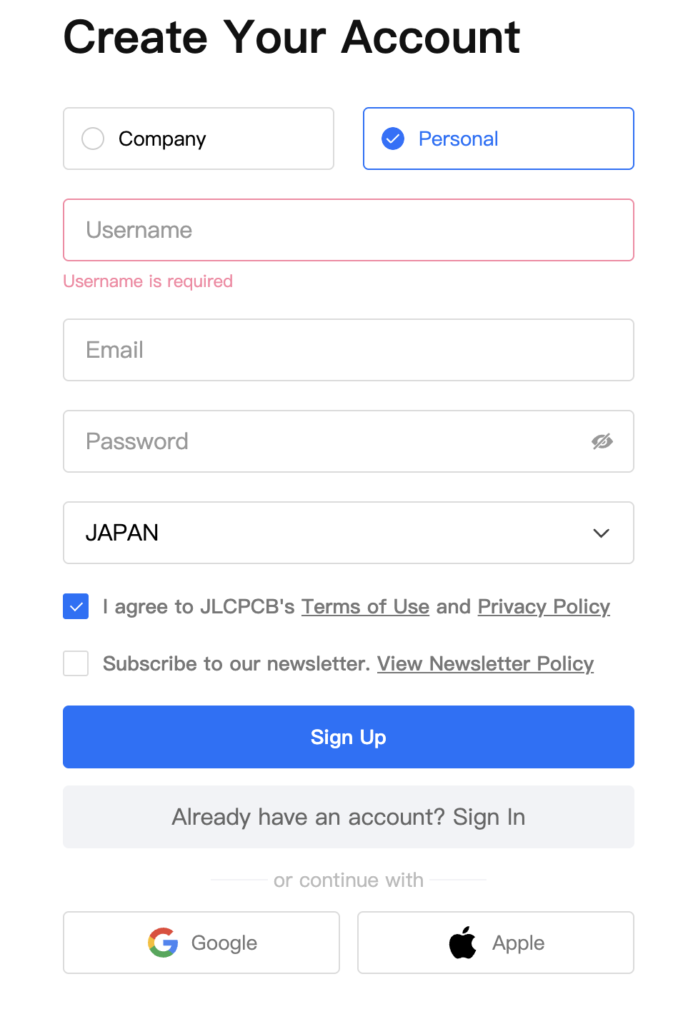Enable the newsletter subscription checkbox
Screen dimensions: 683x1024
tap(76, 664)
